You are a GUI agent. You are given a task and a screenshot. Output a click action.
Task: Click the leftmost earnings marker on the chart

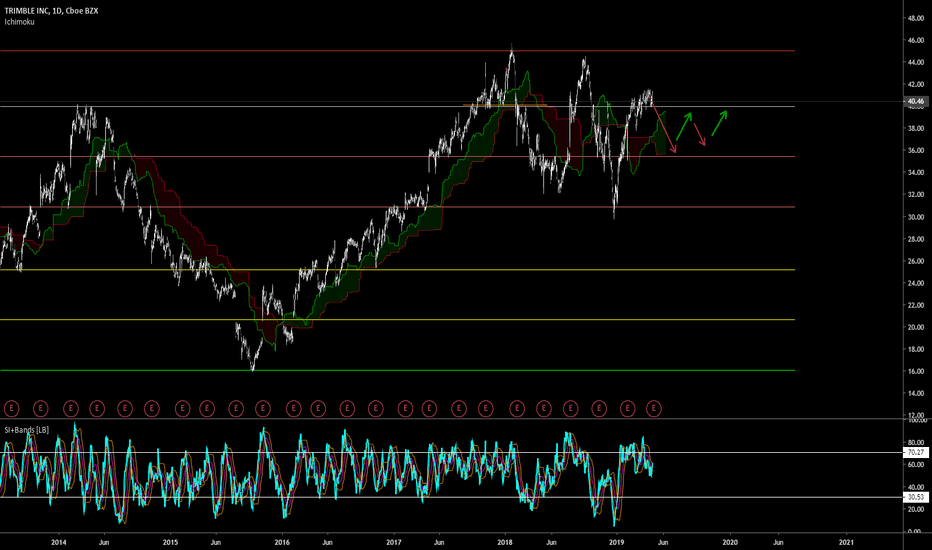coord(11,408)
